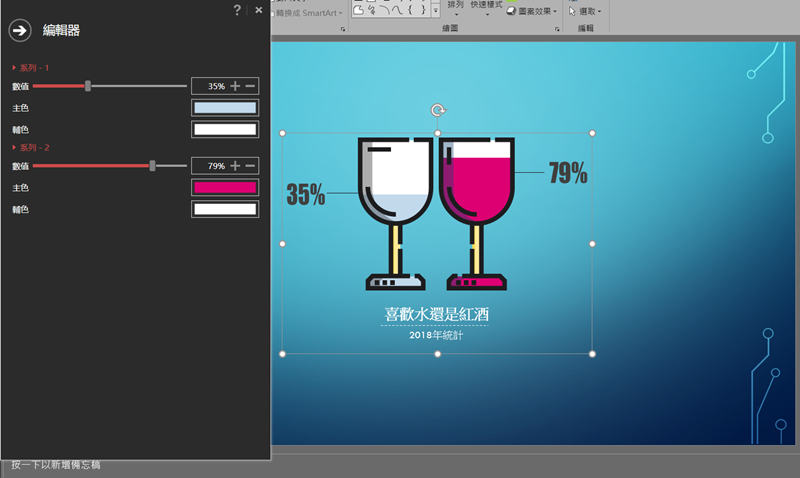Click the right-middle selection handle of chart
Image resolution: width=800 pixels, height=478 pixels.
coord(592,243)
